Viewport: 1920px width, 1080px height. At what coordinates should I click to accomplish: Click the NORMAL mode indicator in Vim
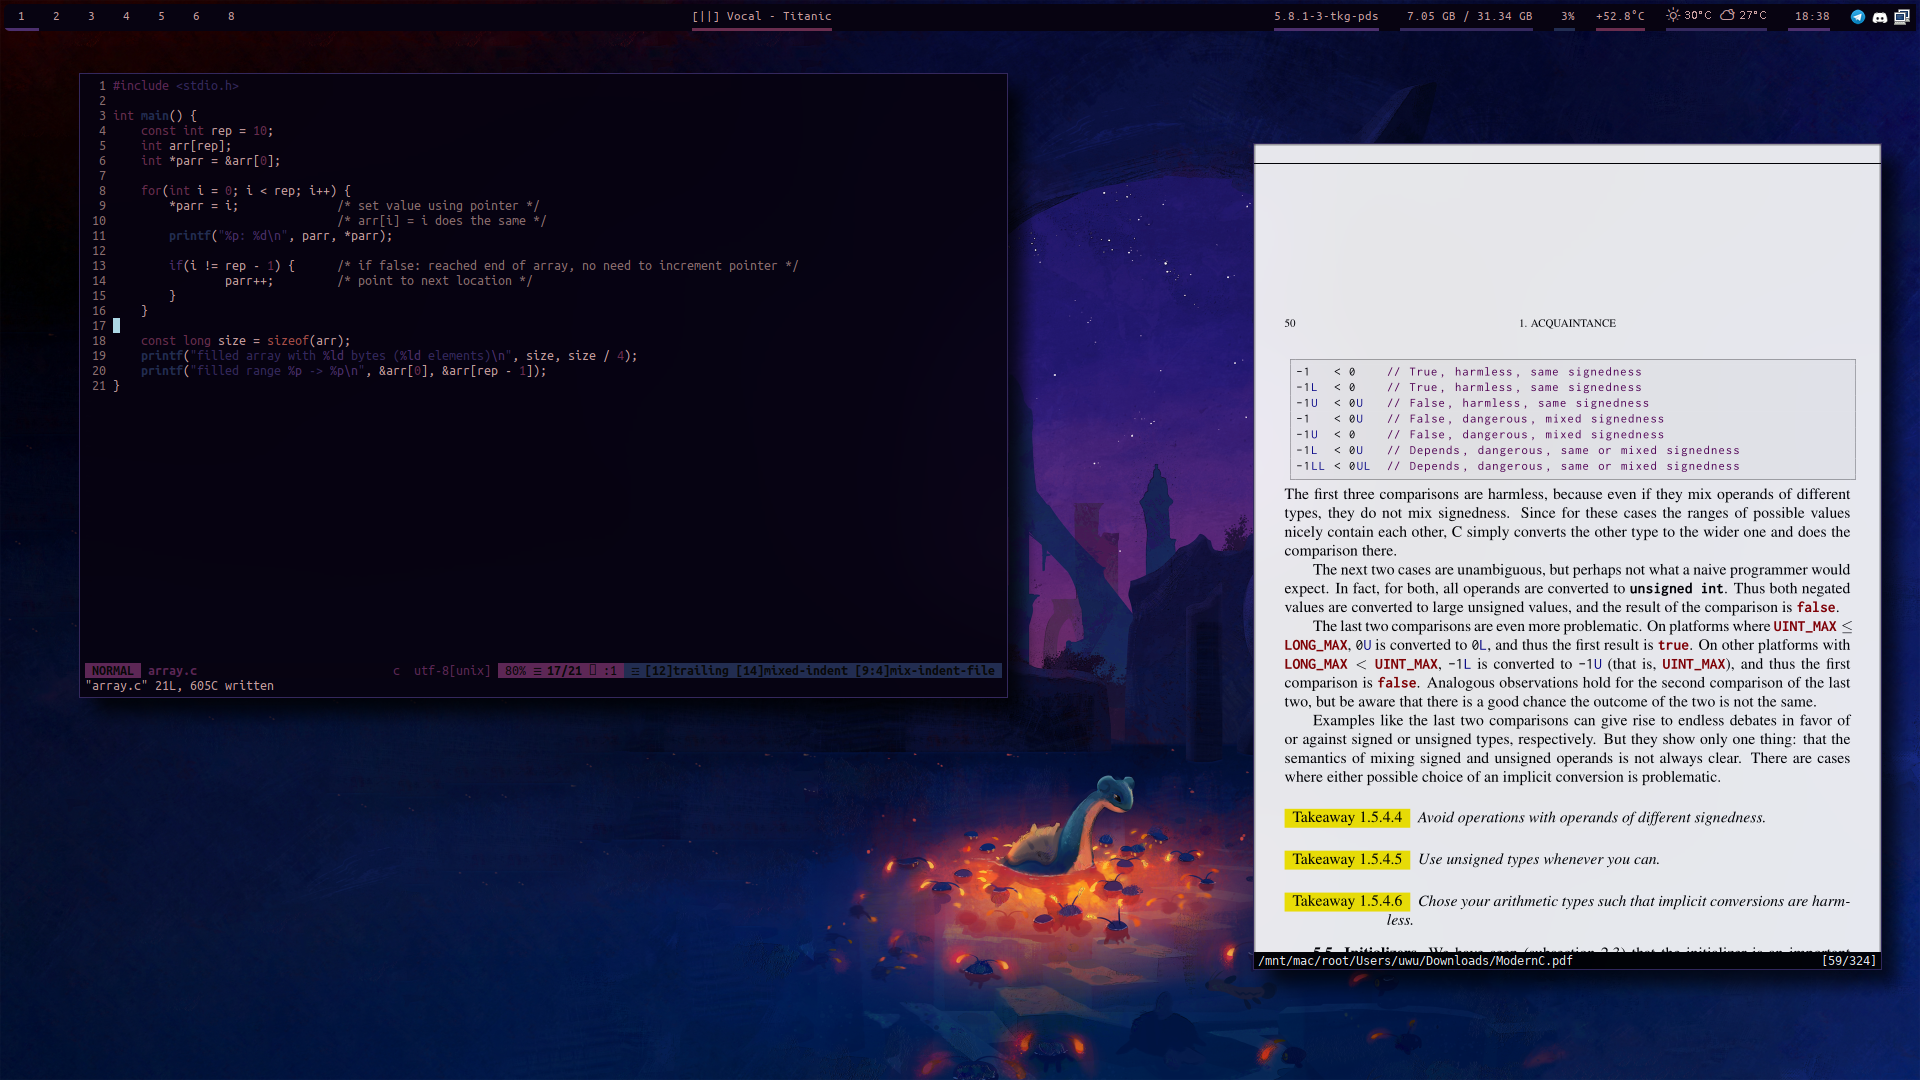(112, 671)
